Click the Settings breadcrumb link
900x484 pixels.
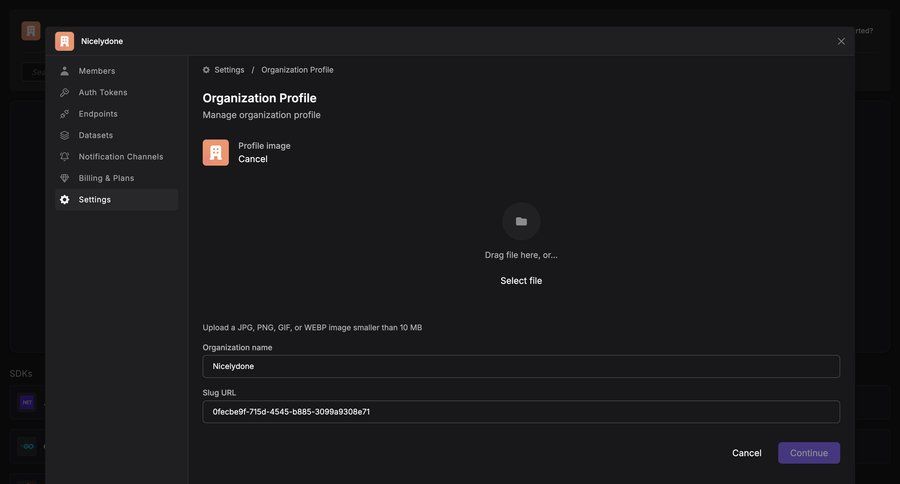click(229, 70)
